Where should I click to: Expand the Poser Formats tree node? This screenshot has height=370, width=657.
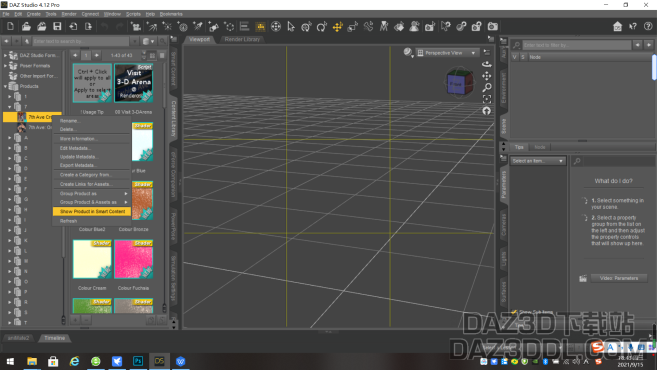click(x=5, y=66)
